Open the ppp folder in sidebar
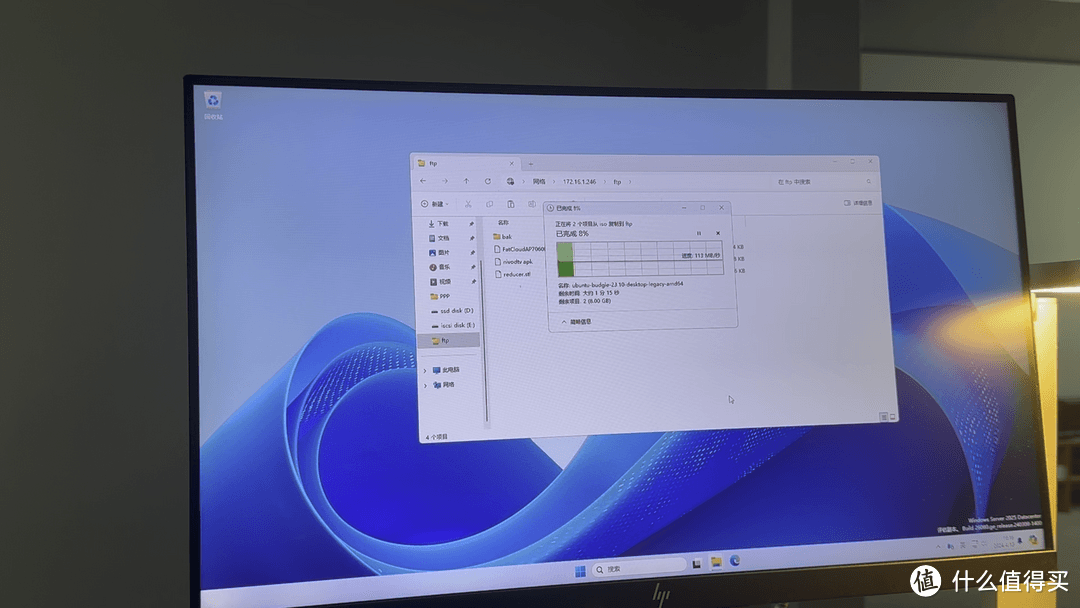Image resolution: width=1080 pixels, height=608 pixels. point(440,296)
